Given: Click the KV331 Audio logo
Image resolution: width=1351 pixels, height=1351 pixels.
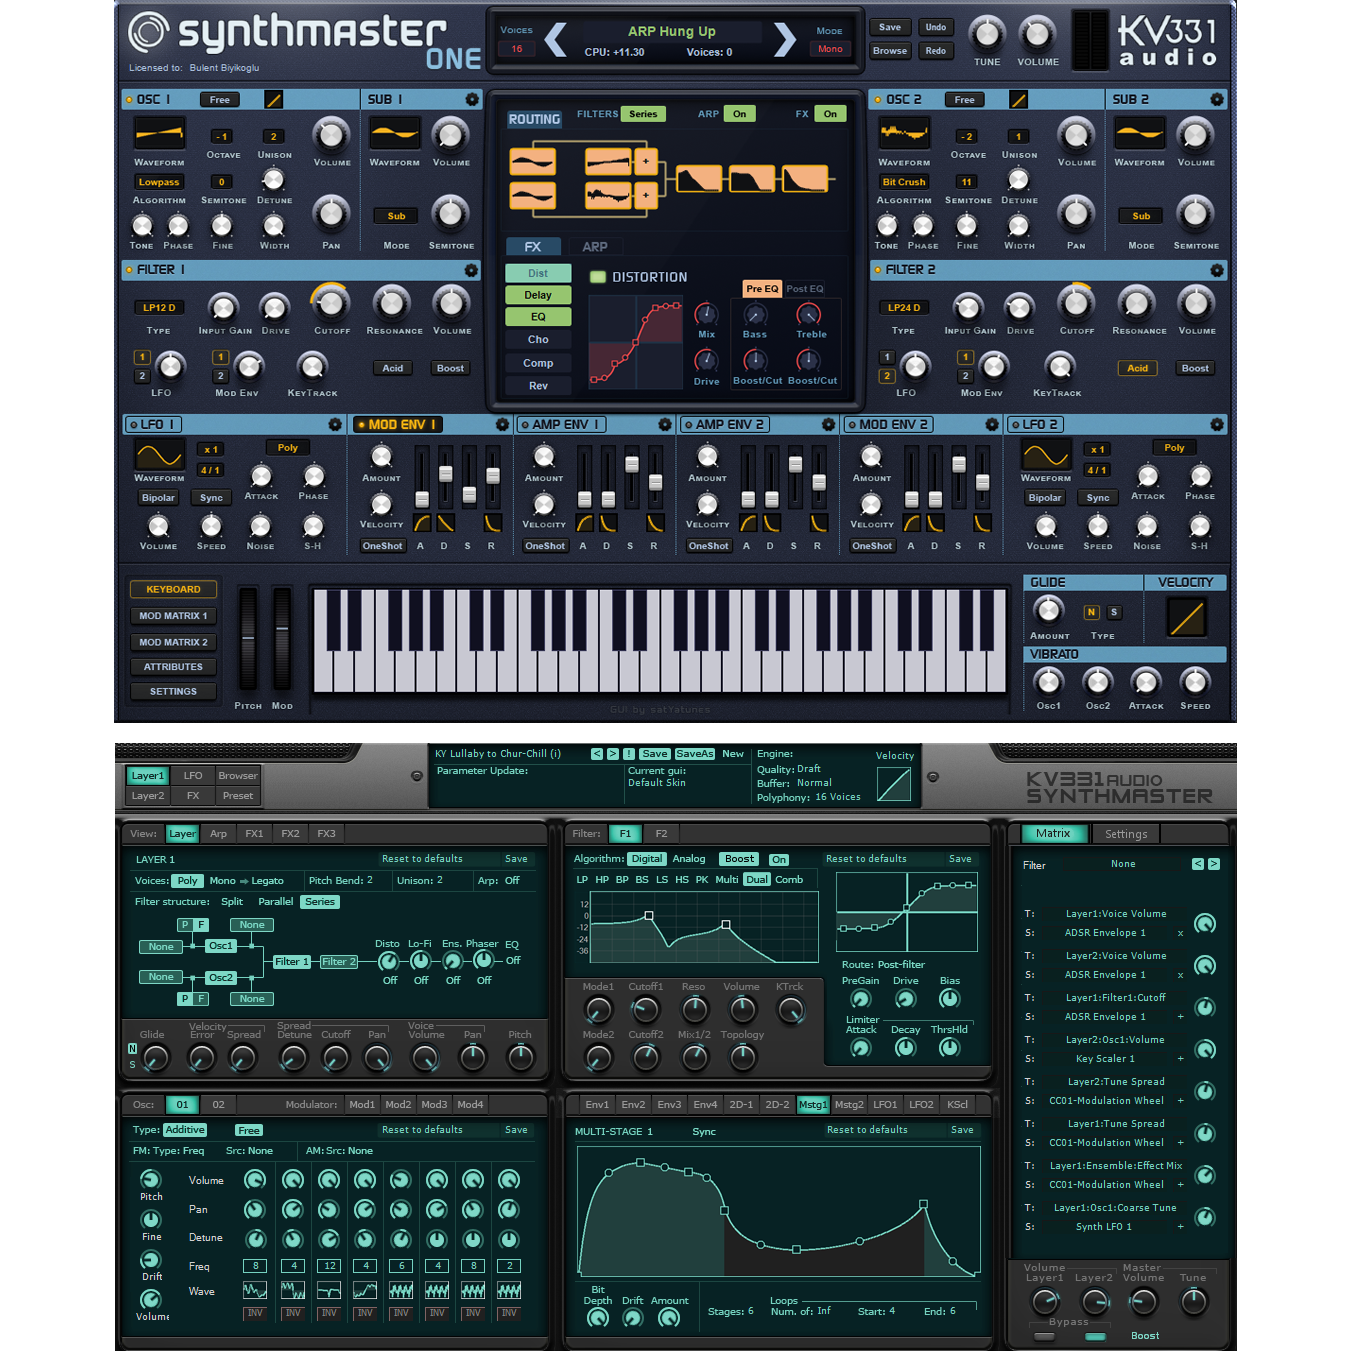Looking at the screenshot, I should point(1168,41).
